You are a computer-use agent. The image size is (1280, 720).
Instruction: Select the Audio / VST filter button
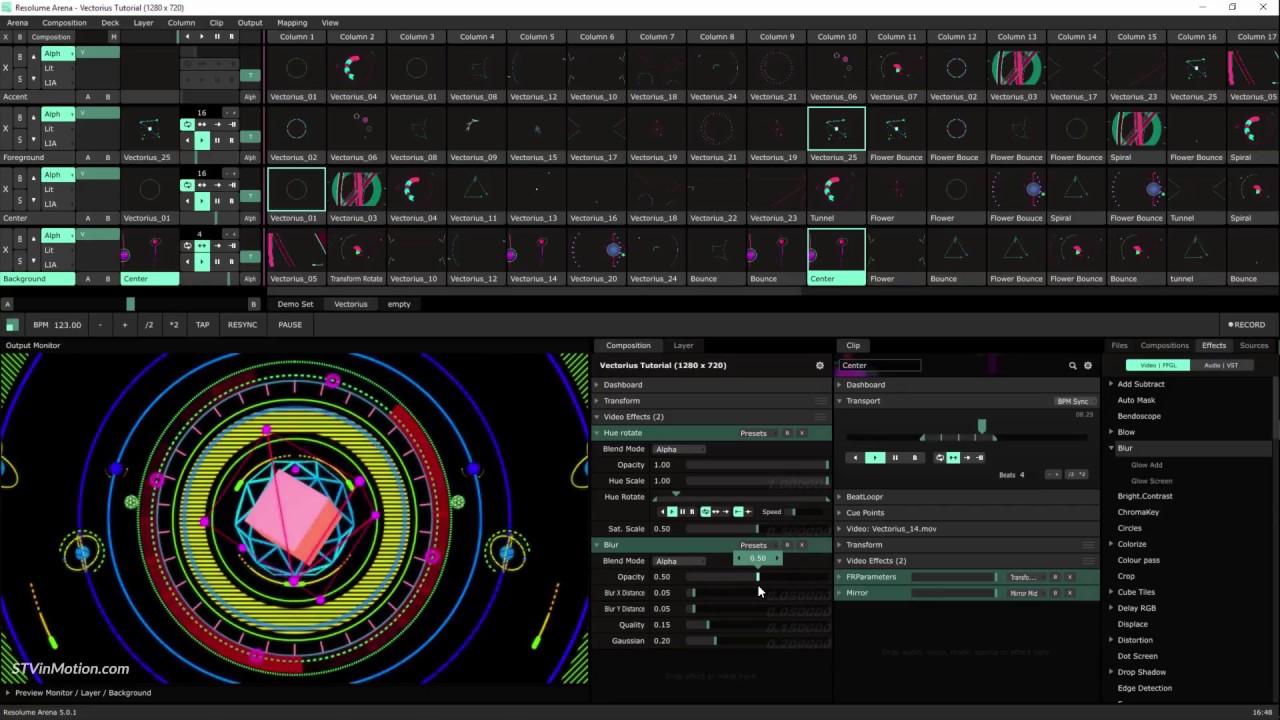pyautogui.click(x=1221, y=365)
